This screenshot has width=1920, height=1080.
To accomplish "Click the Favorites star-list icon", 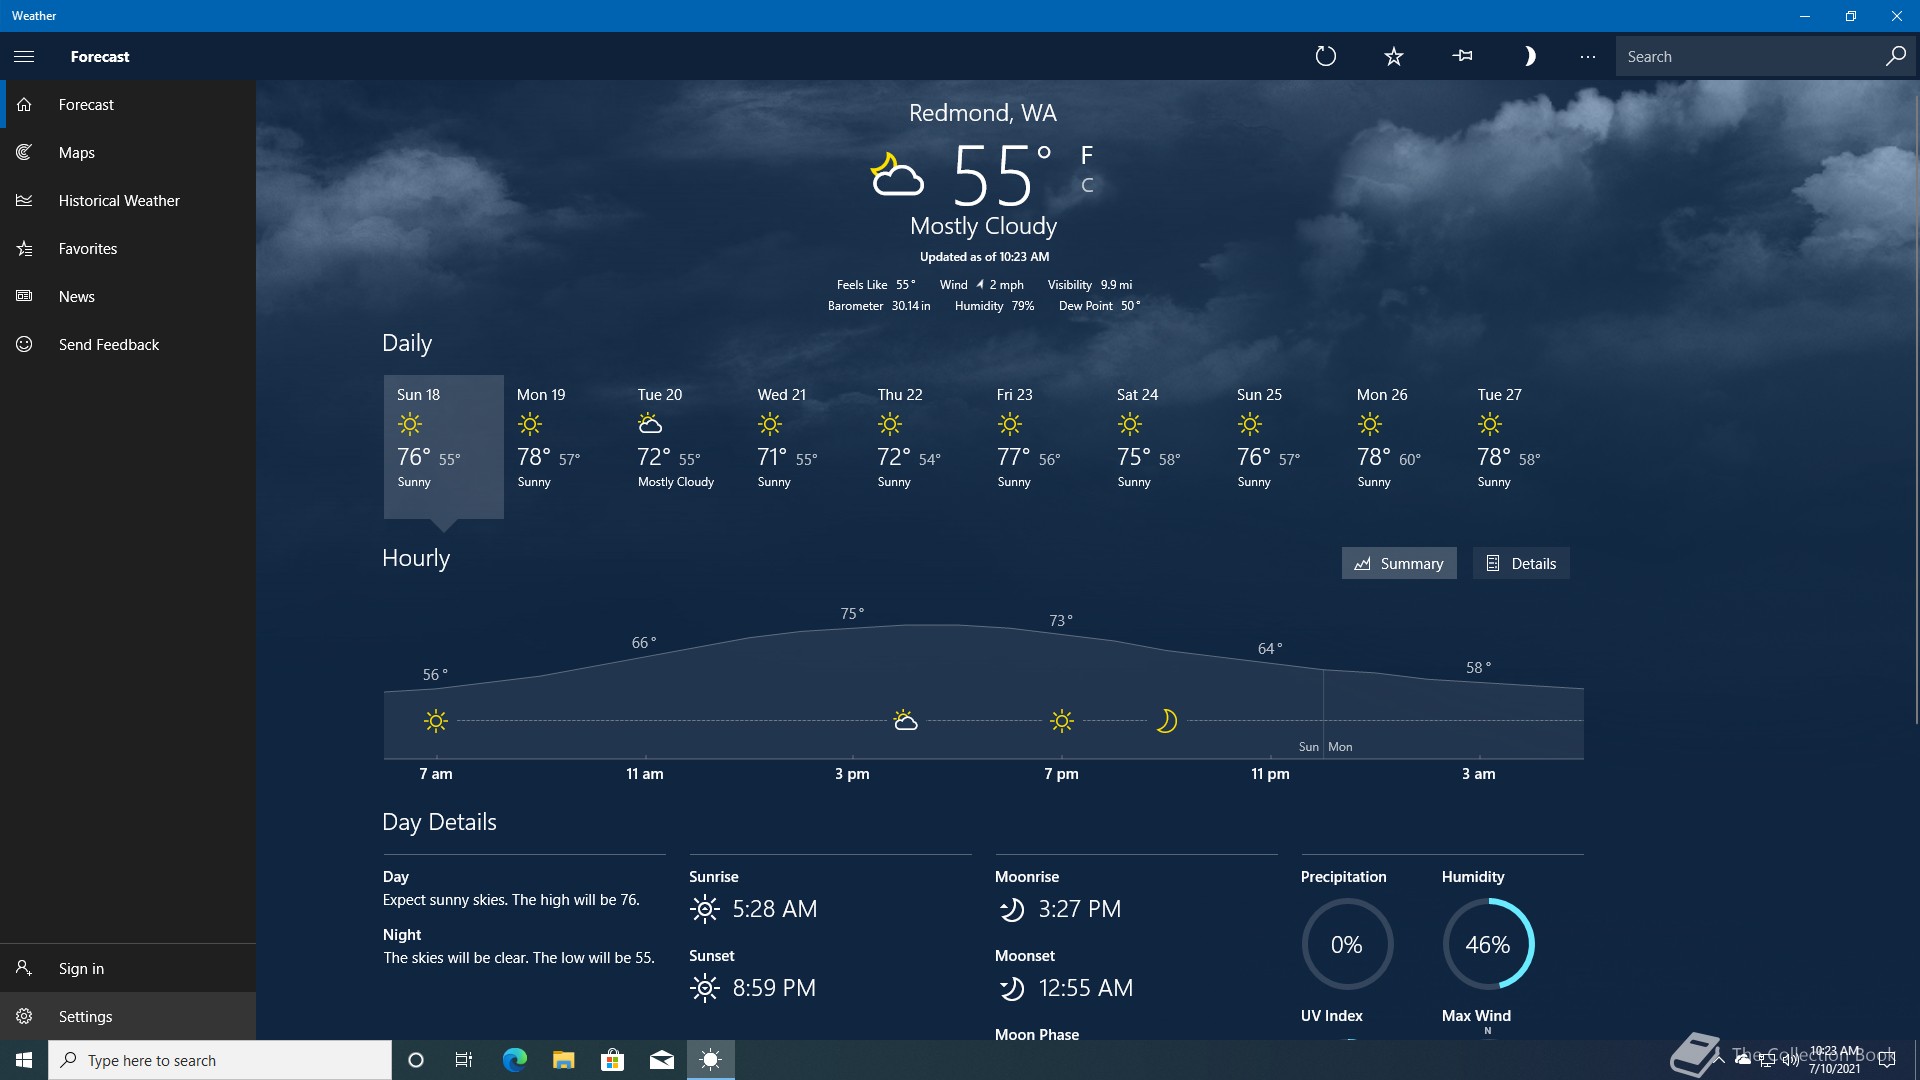I will pos(24,248).
